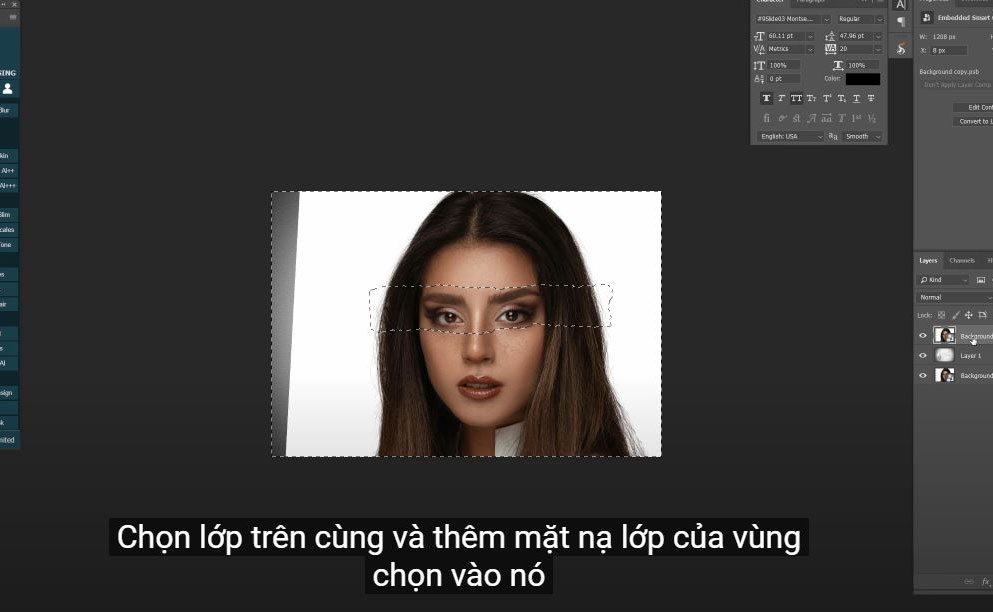Click user profile icon in left plugin panel
Screen dimensions: 993x612
pyautogui.click(x=8, y=89)
